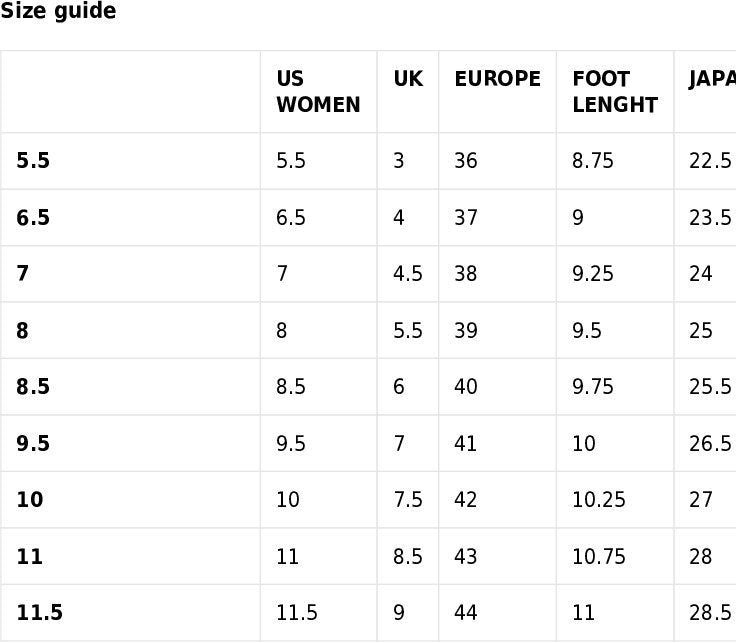Select the bold 11.5 row label
The image size is (736, 642).
tap(39, 612)
